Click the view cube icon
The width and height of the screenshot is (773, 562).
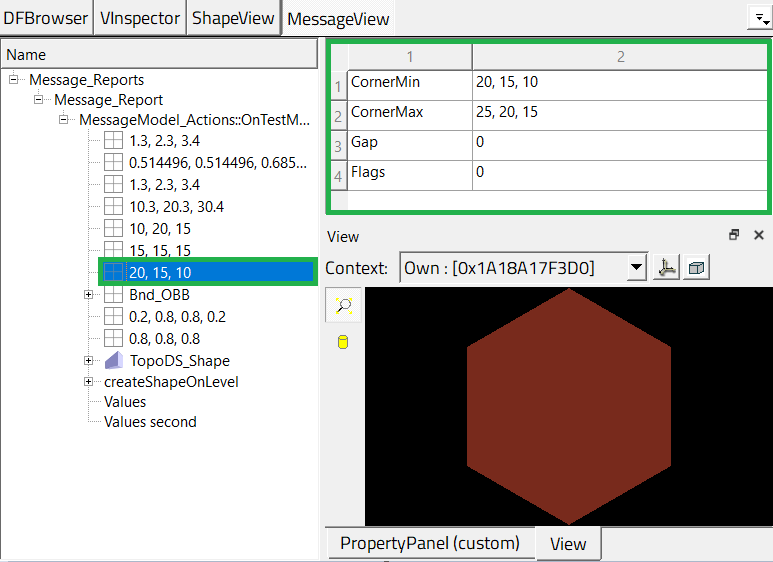coord(697,268)
